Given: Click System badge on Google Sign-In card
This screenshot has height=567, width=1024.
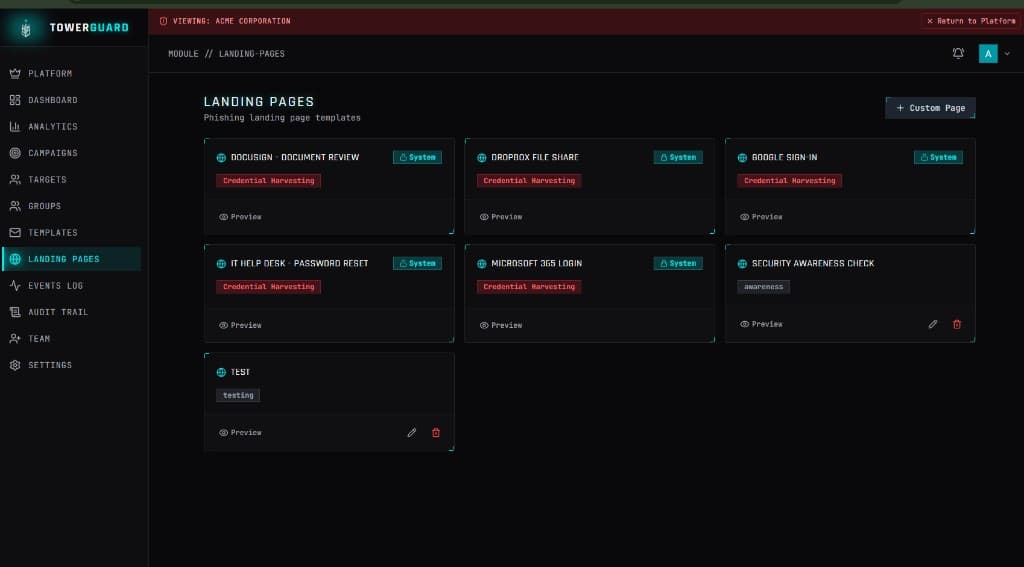Looking at the screenshot, I should [938, 157].
